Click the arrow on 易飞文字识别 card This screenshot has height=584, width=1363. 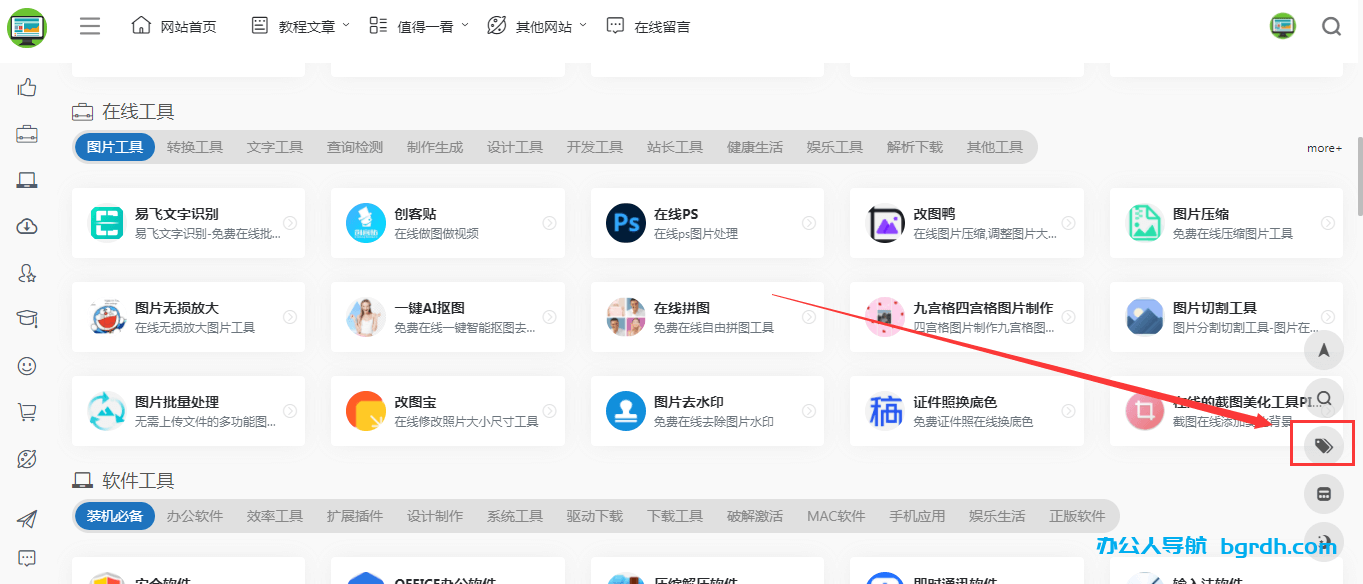coord(289,222)
